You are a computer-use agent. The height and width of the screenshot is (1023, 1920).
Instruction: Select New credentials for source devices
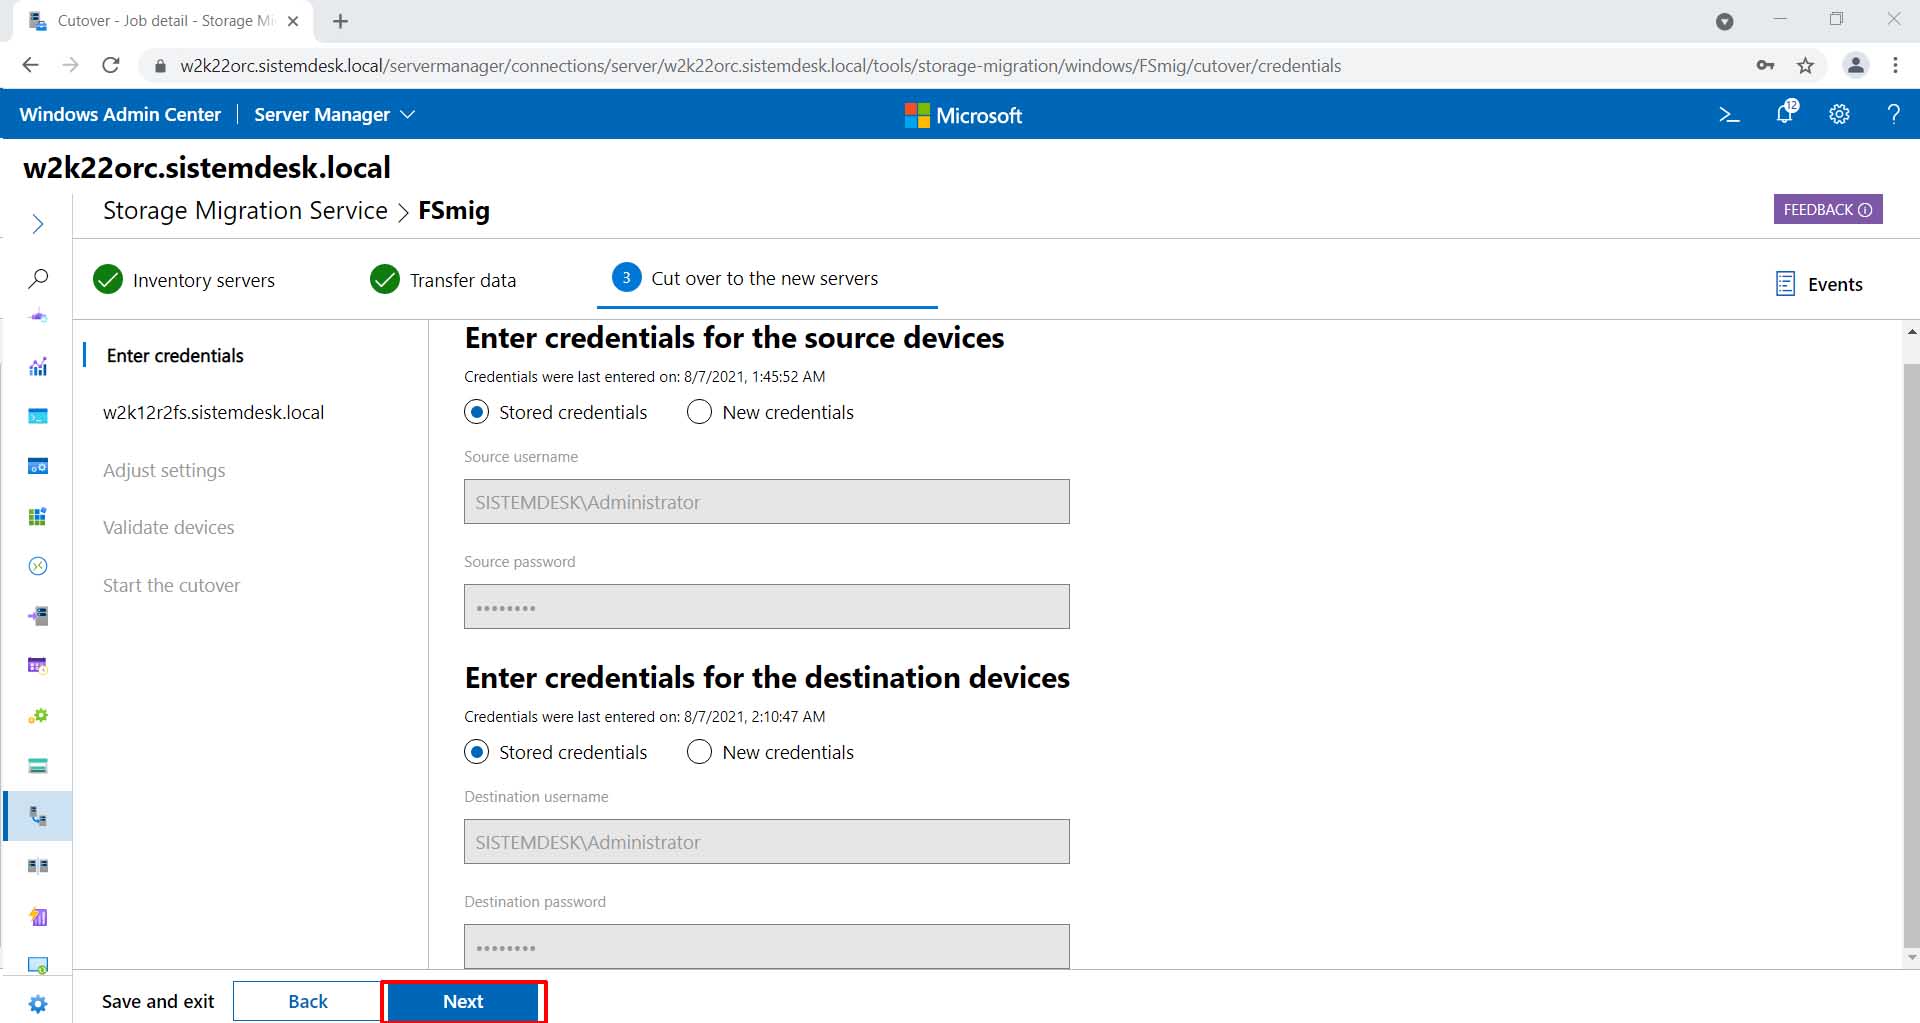coord(699,412)
